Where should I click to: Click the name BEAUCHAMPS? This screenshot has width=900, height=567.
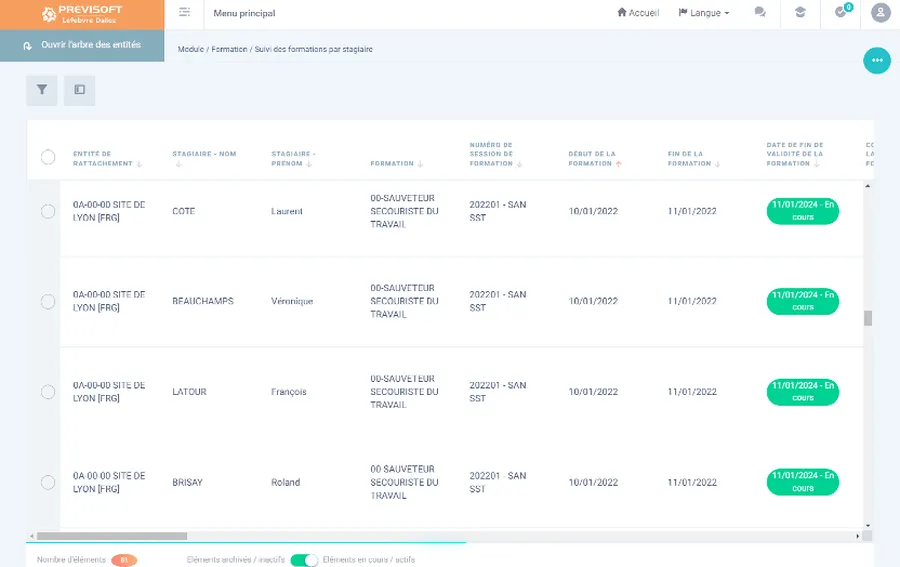[x=203, y=301]
